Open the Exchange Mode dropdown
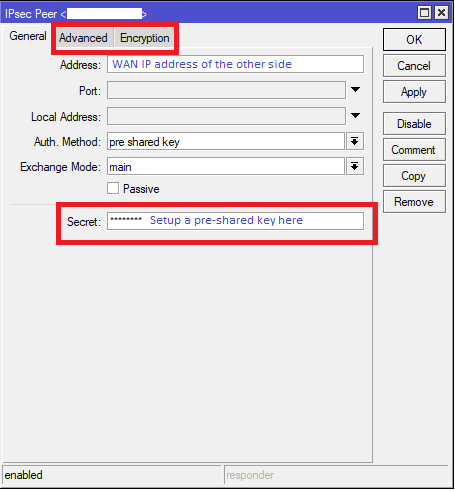Image resolution: width=455 pixels, height=492 pixels. click(354, 166)
